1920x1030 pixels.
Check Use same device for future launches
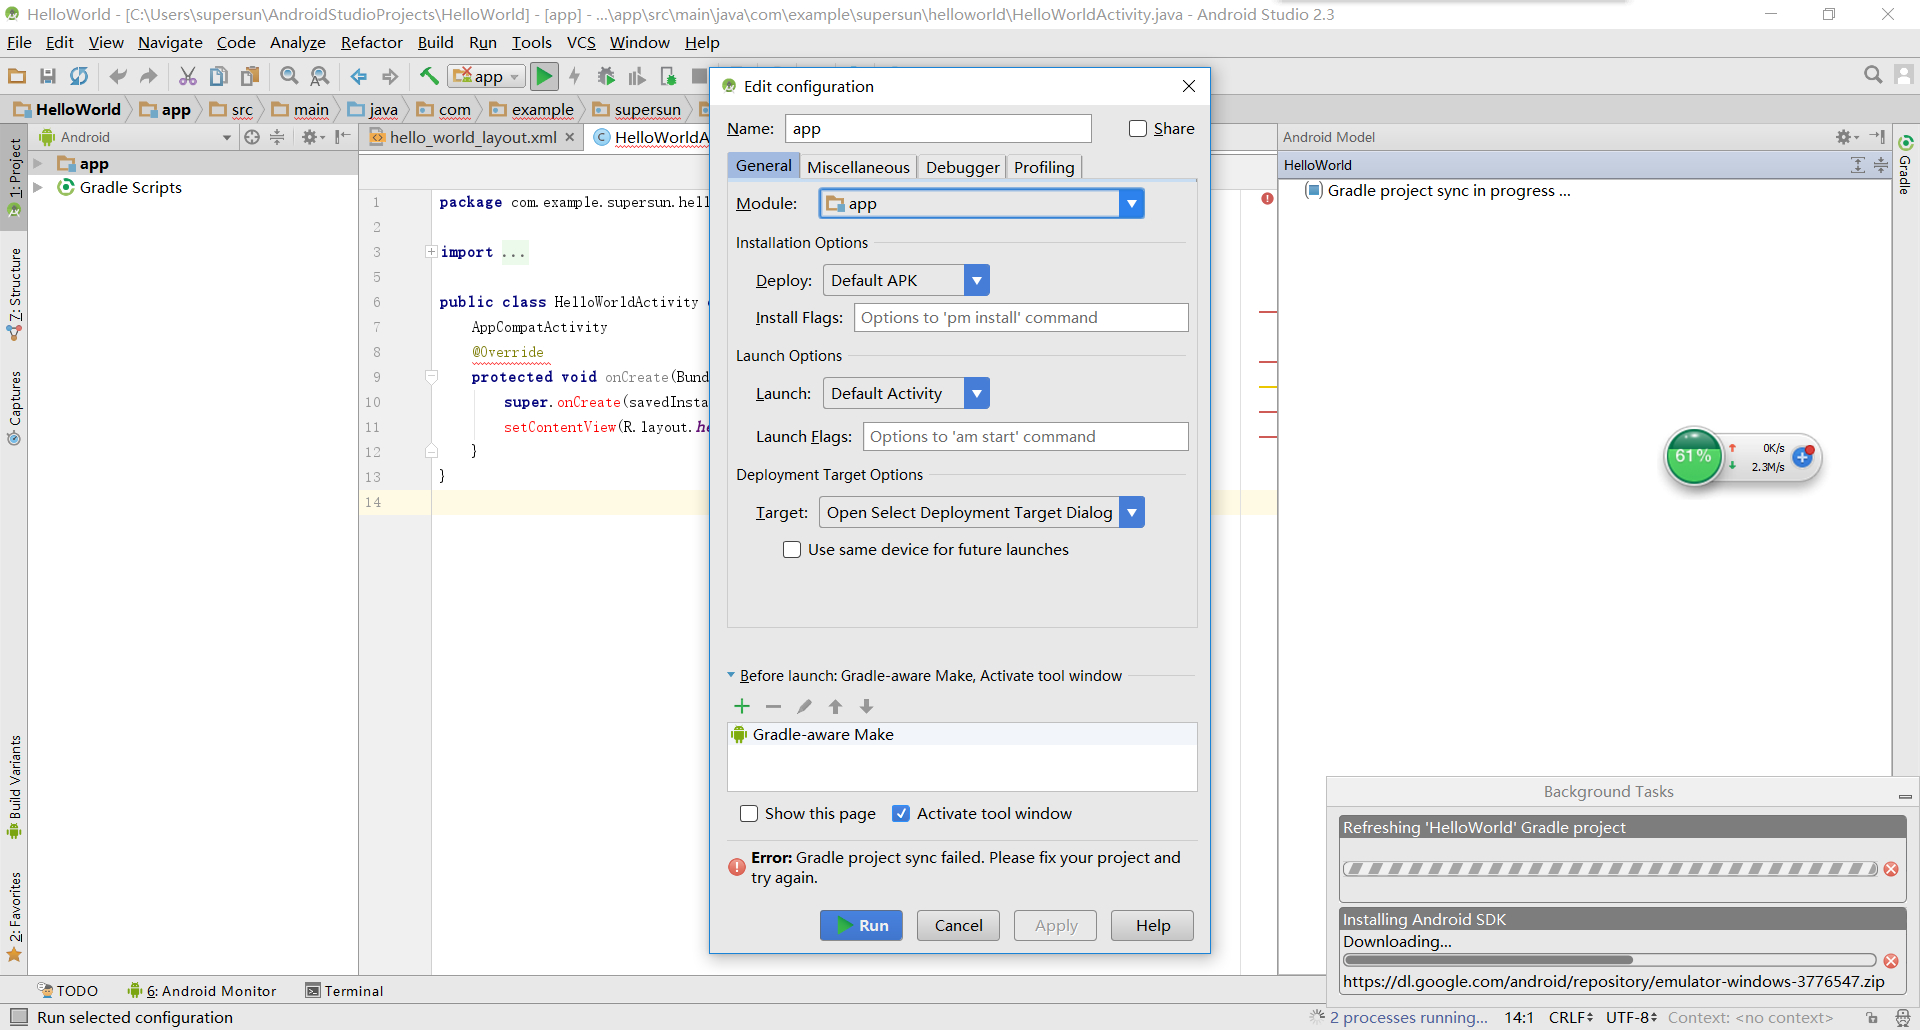(x=792, y=550)
